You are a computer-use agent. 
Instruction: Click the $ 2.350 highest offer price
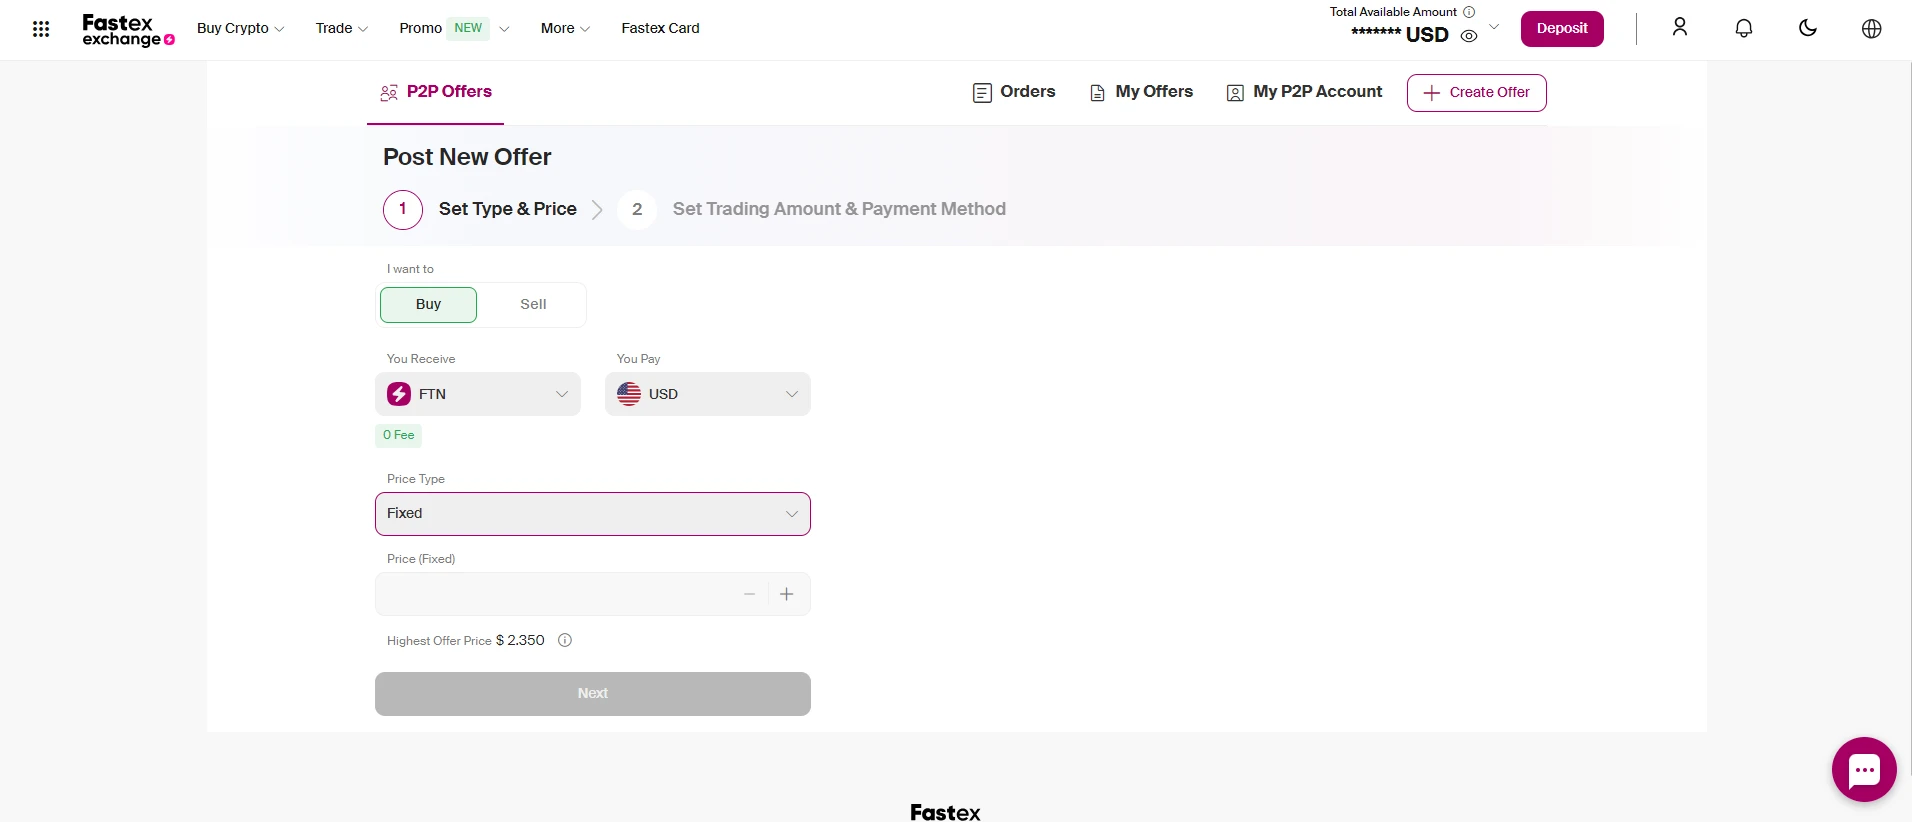(x=520, y=640)
